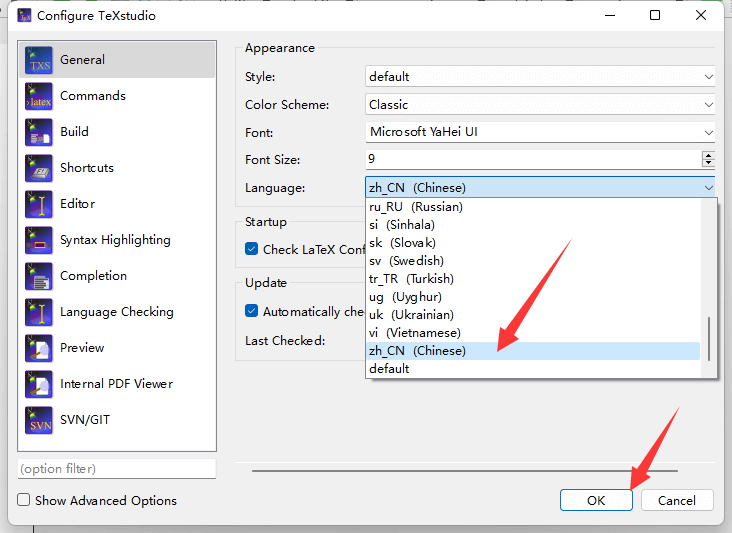Open Completion settings page
732x533 pixels.
pyautogui.click(x=117, y=275)
